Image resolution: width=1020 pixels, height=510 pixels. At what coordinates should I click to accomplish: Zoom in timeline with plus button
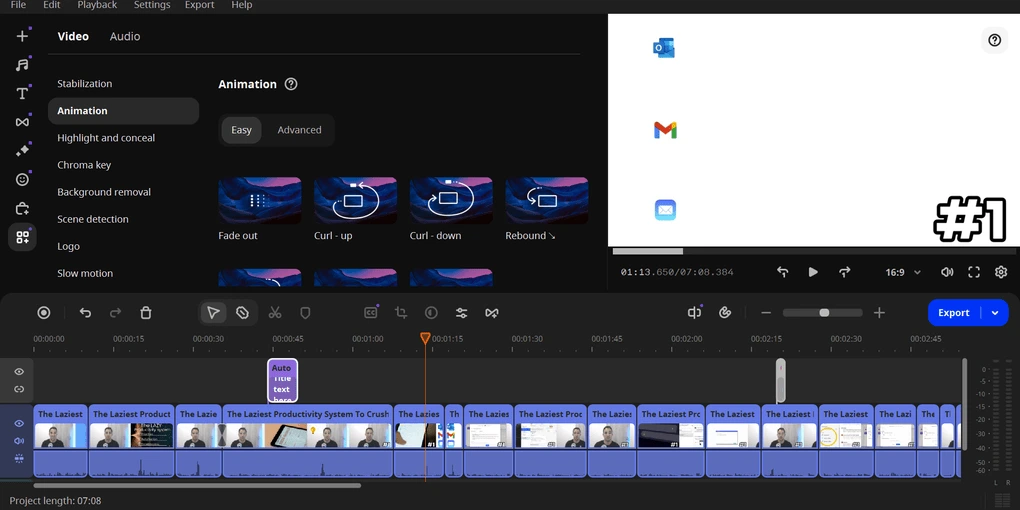pos(879,313)
